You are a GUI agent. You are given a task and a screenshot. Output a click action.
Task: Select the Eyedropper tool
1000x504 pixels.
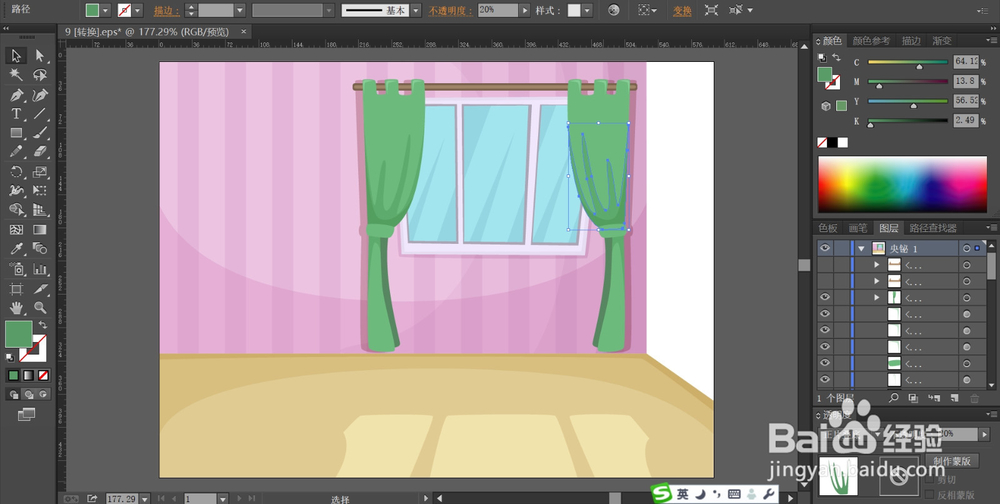tap(15, 249)
